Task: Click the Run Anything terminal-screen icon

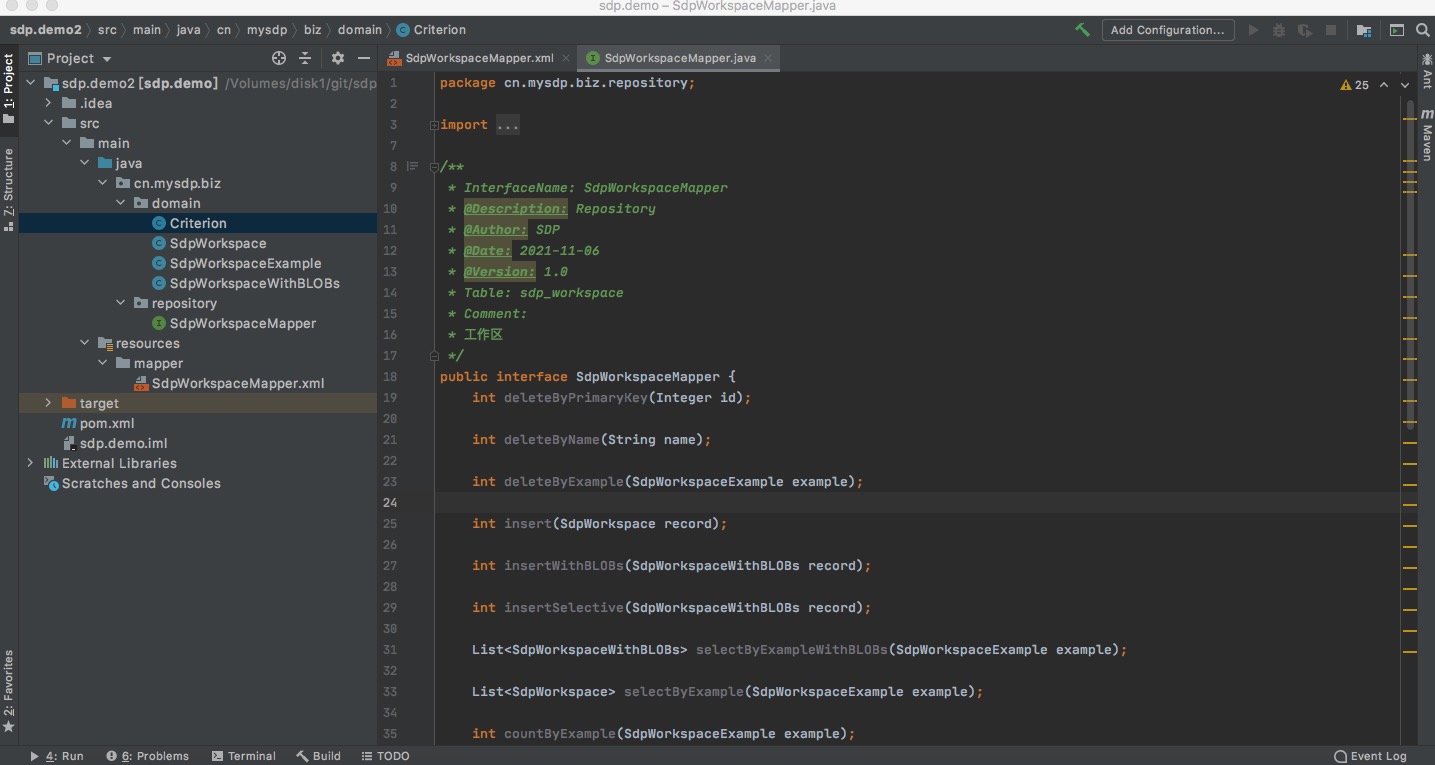Action: 1397,30
